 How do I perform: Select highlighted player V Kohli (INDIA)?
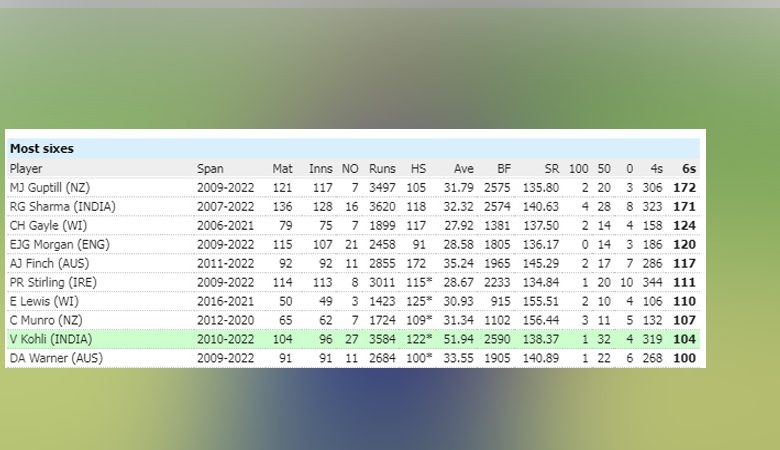[x=51, y=339]
